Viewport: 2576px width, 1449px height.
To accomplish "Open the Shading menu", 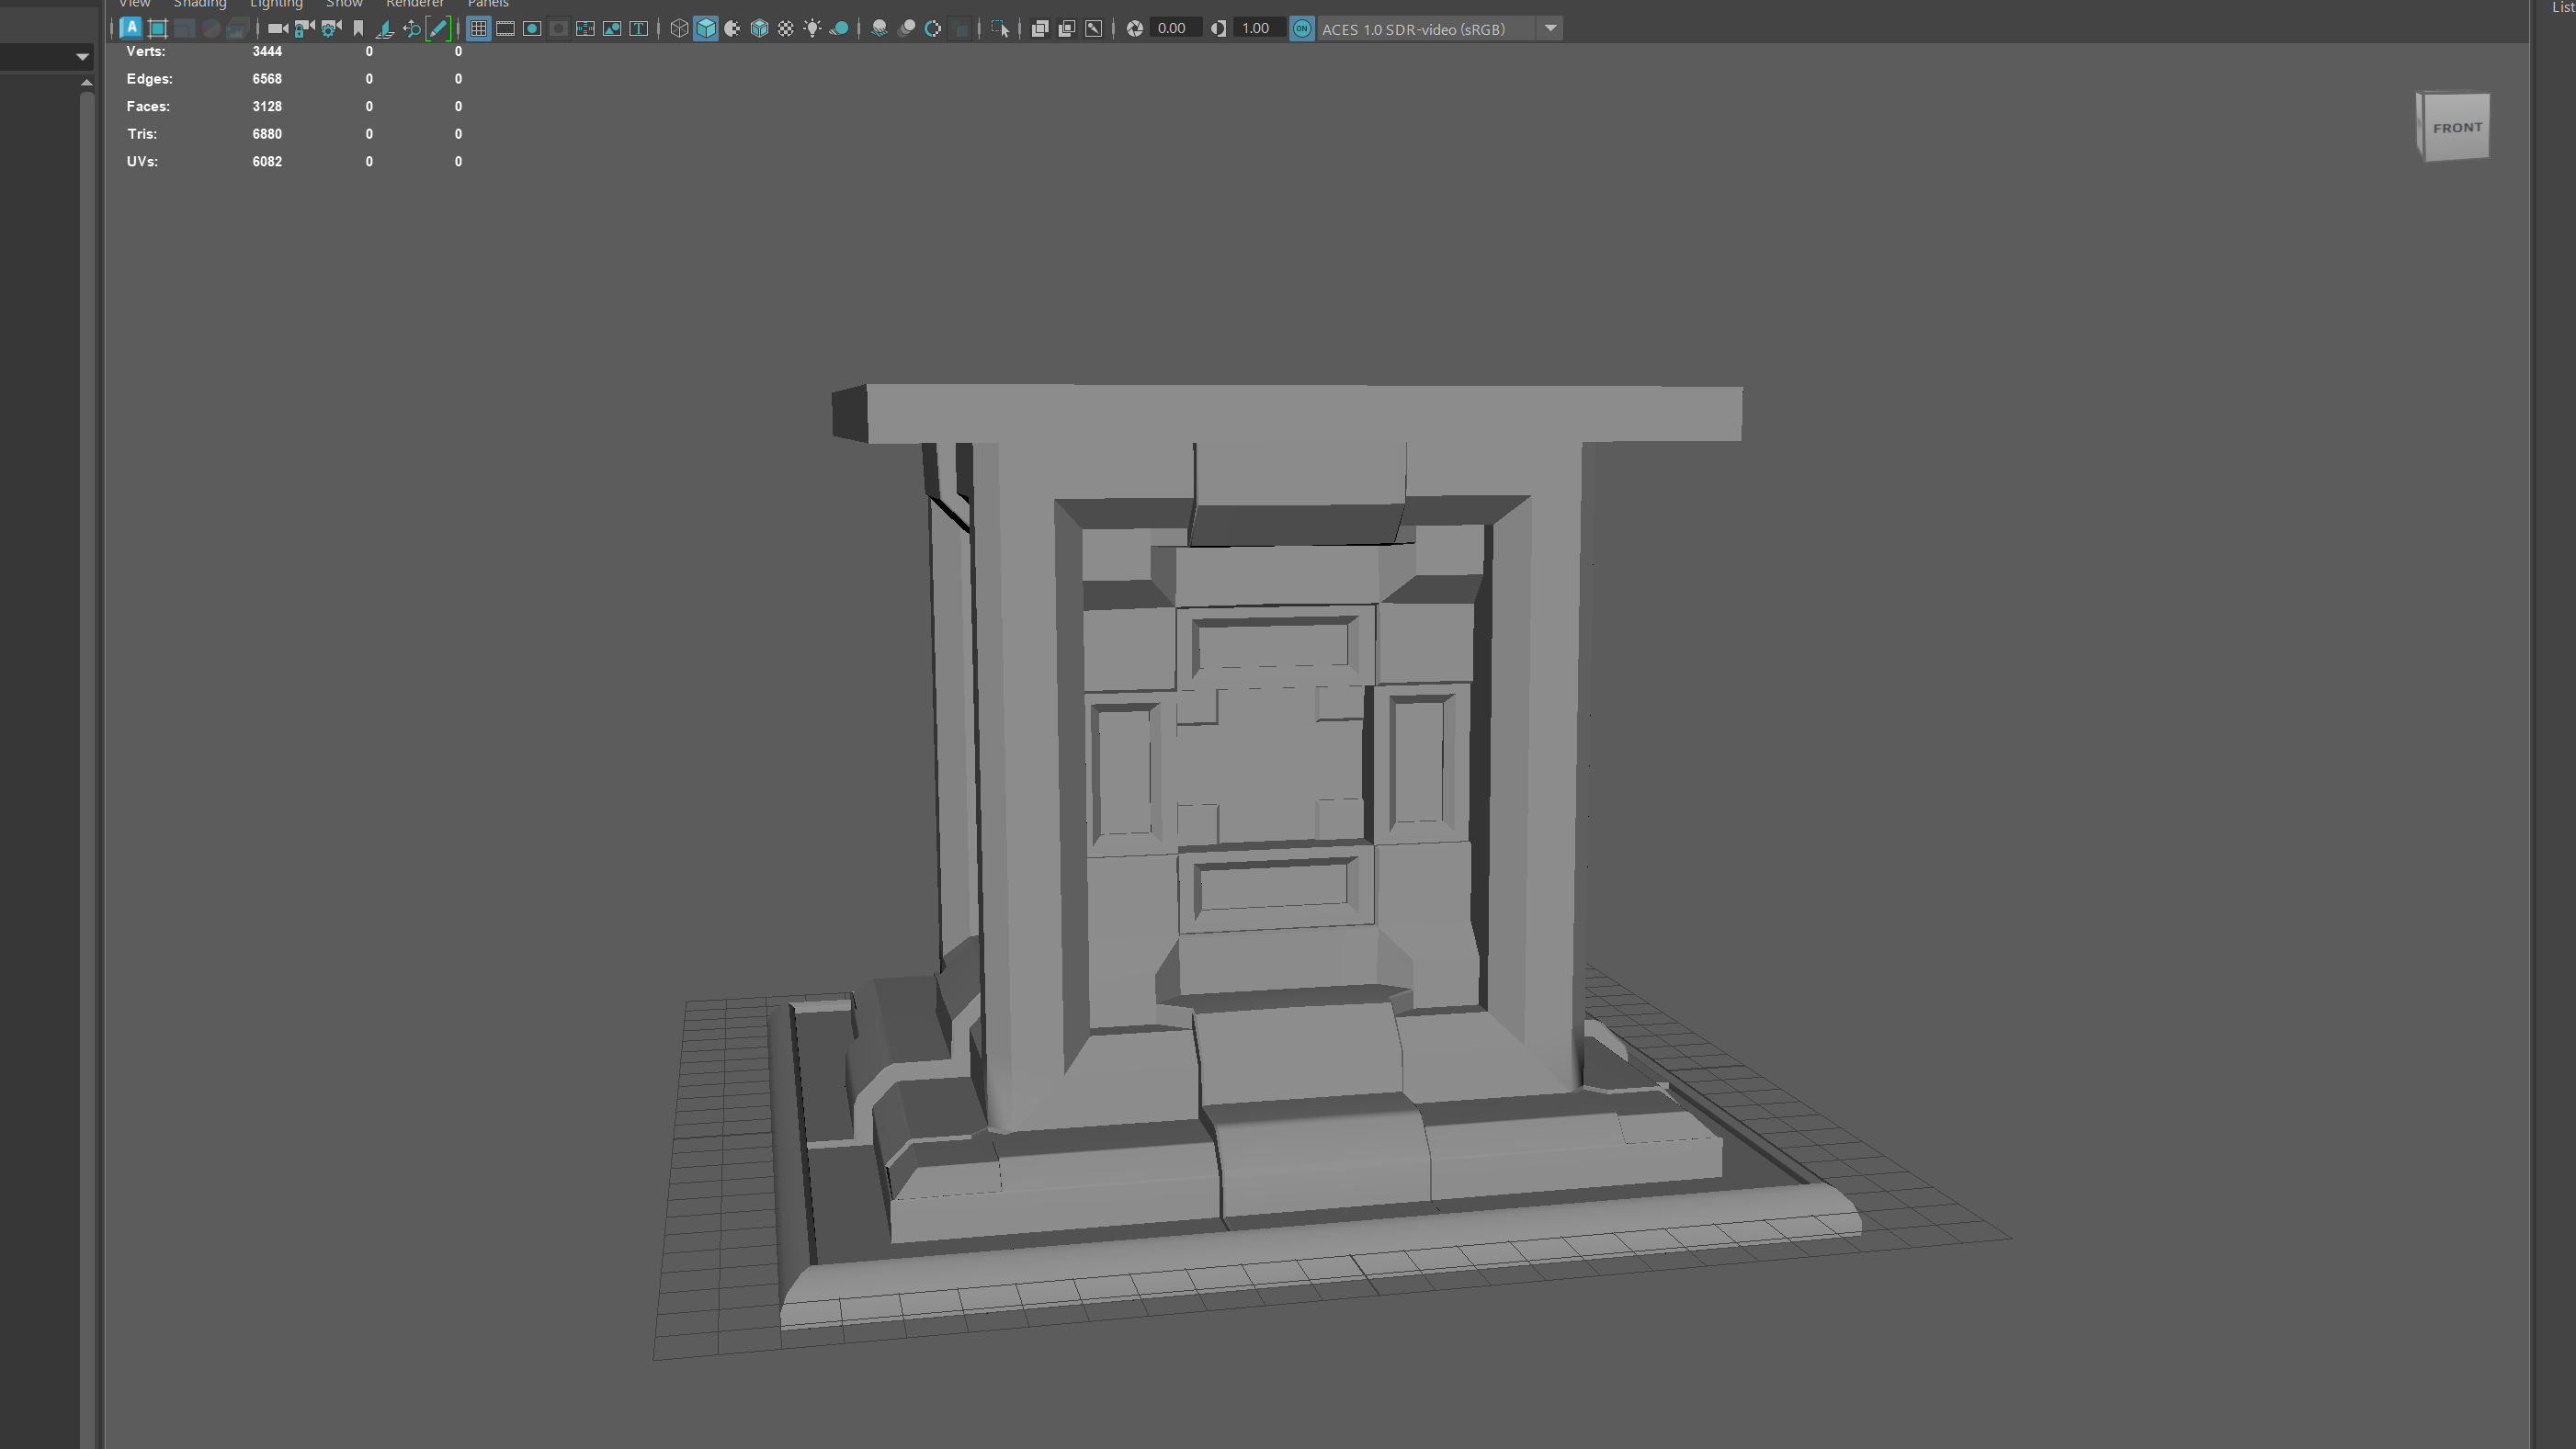I will coord(200,4).
